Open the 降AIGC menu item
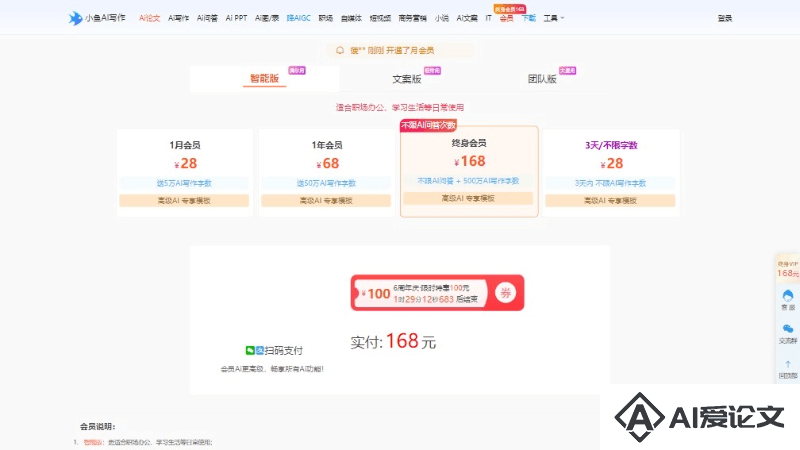The width and height of the screenshot is (800, 450). click(298, 18)
